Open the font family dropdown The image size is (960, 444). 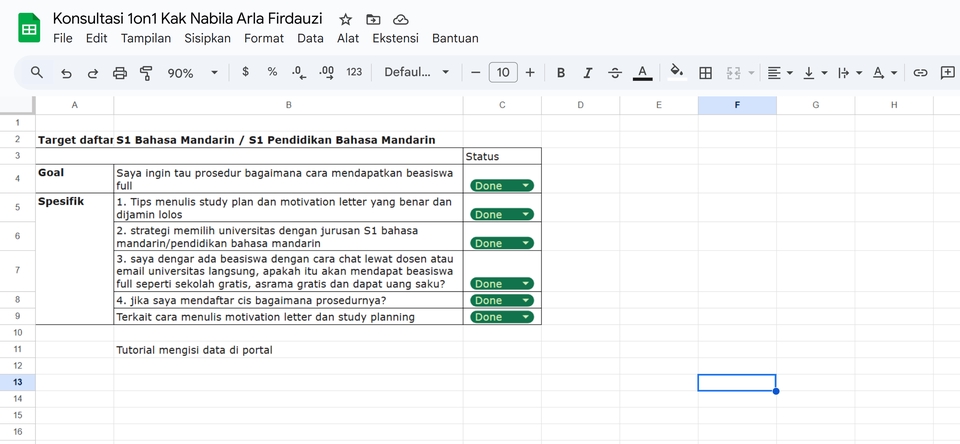point(417,73)
